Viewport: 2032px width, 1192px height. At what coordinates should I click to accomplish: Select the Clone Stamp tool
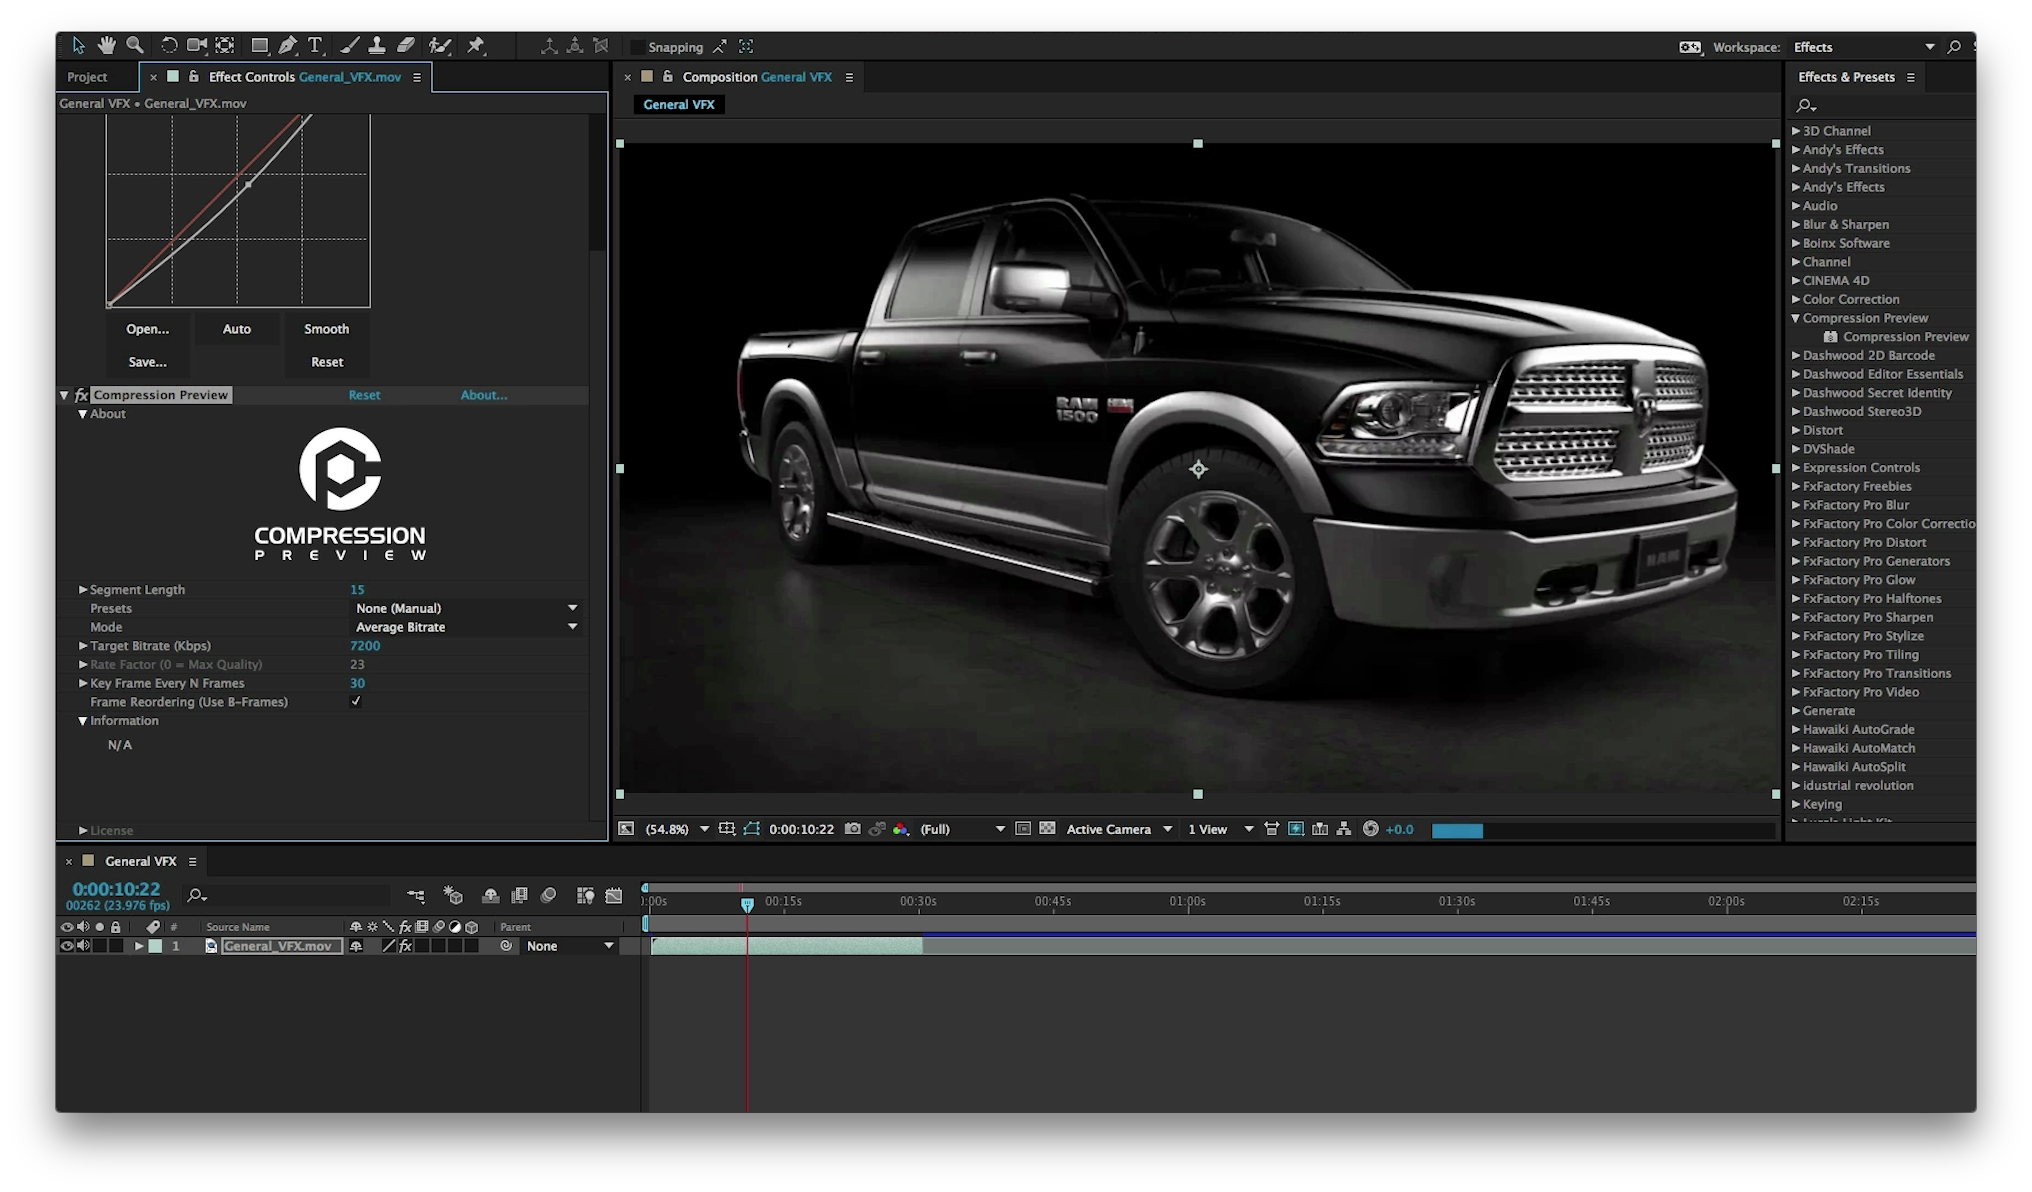[377, 45]
